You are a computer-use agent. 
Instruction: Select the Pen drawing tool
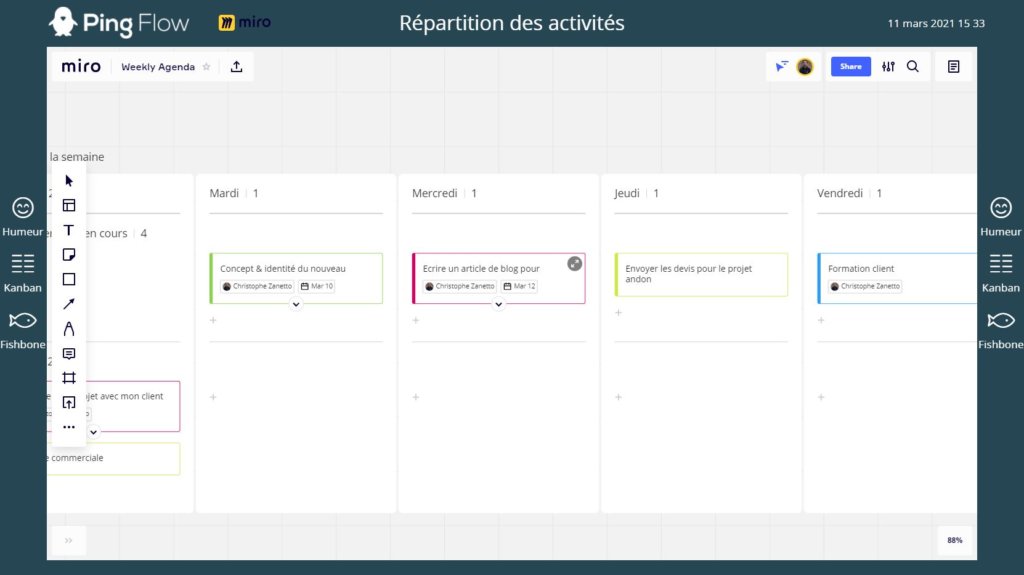click(69, 329)
